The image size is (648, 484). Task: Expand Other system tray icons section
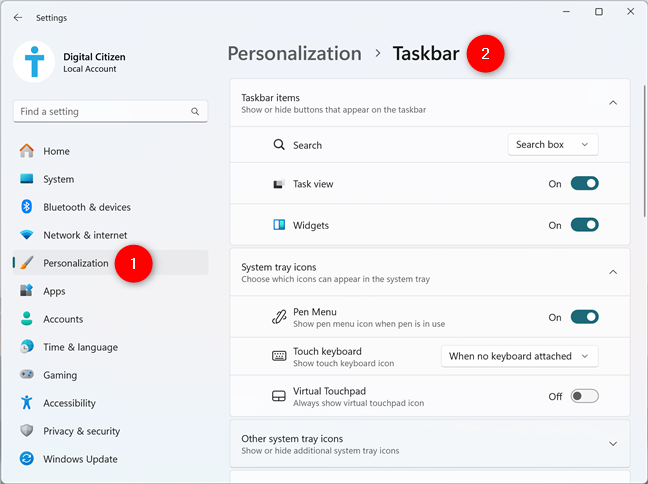coord(613,444)
